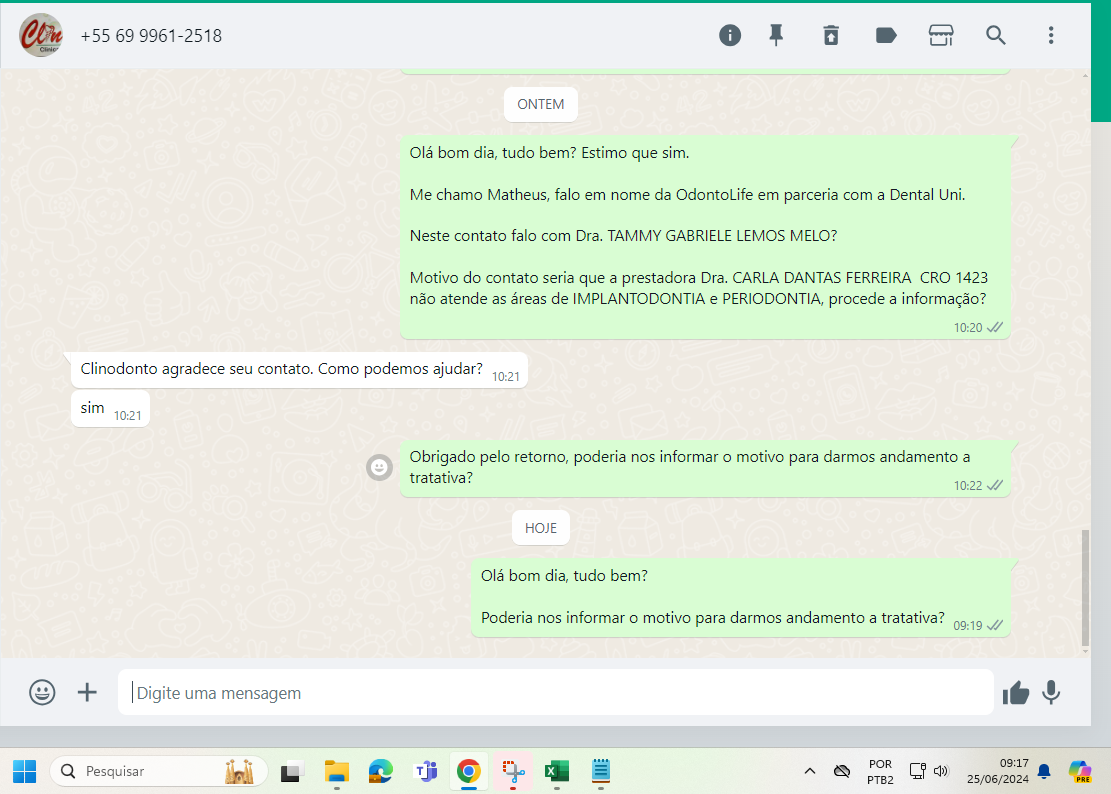
Task: Search within chat using magnifier icon
Action: (x=996, y=35)
